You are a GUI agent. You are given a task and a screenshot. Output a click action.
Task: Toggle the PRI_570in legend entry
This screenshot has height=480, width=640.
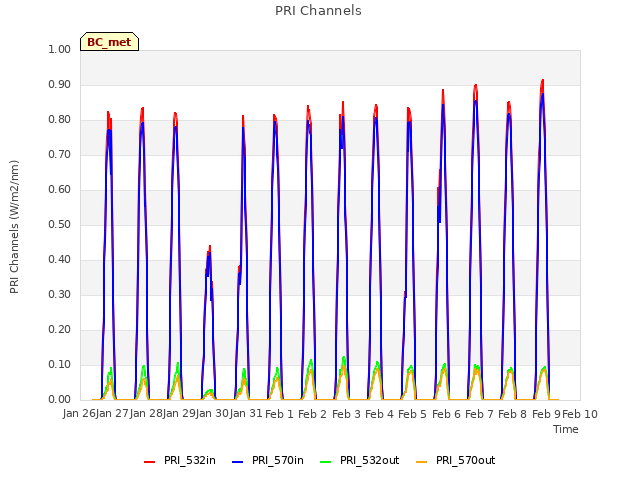pyautogui.click(x=268, y=460)
